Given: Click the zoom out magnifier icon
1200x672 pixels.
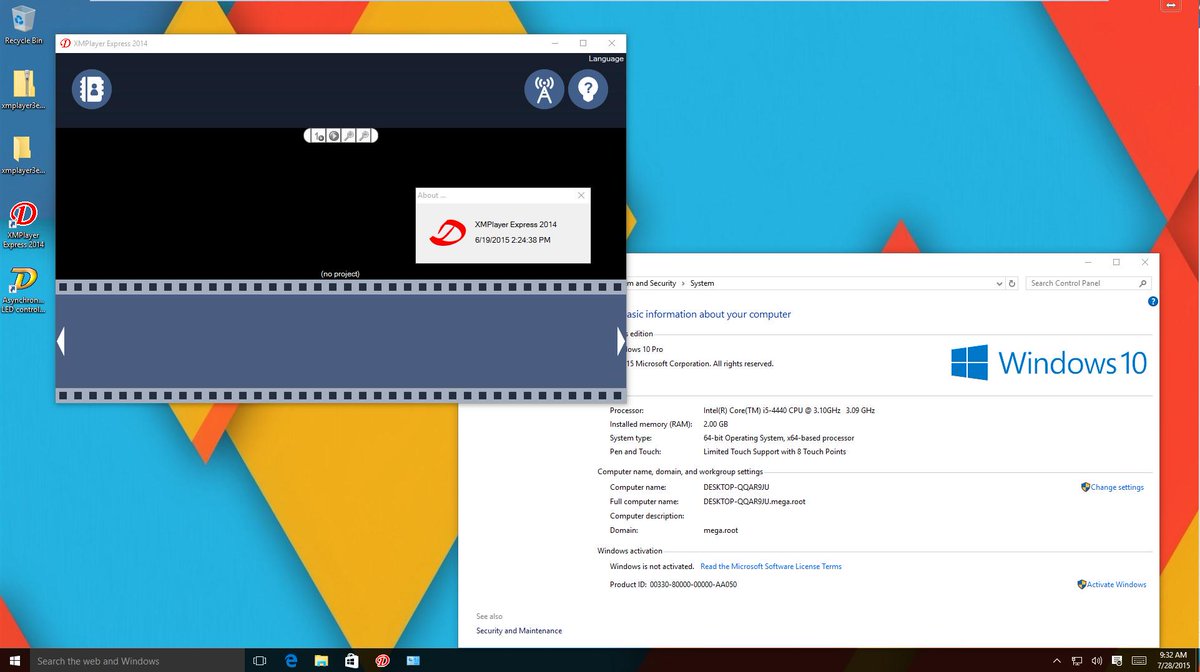Looking at the screenshot, I should 365,136.
